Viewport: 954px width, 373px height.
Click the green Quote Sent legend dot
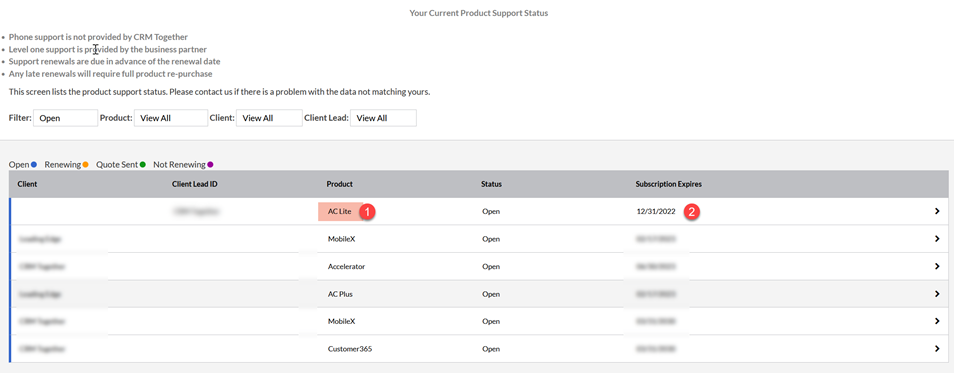click(142, 164)
